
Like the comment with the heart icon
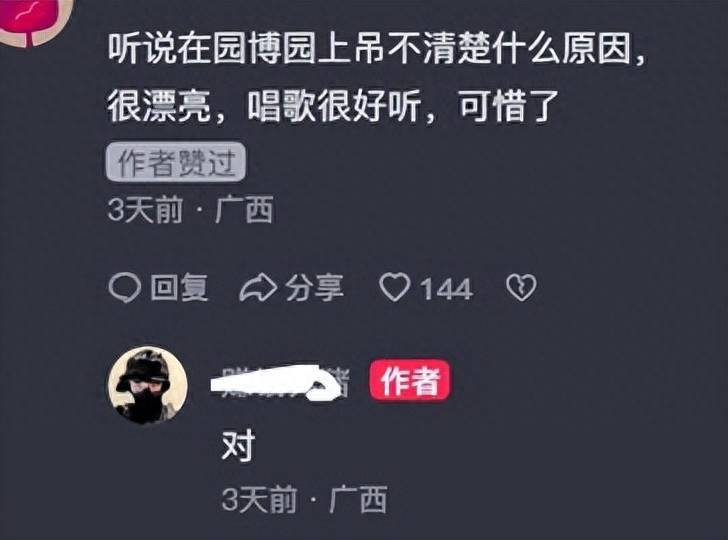(395, 287)
